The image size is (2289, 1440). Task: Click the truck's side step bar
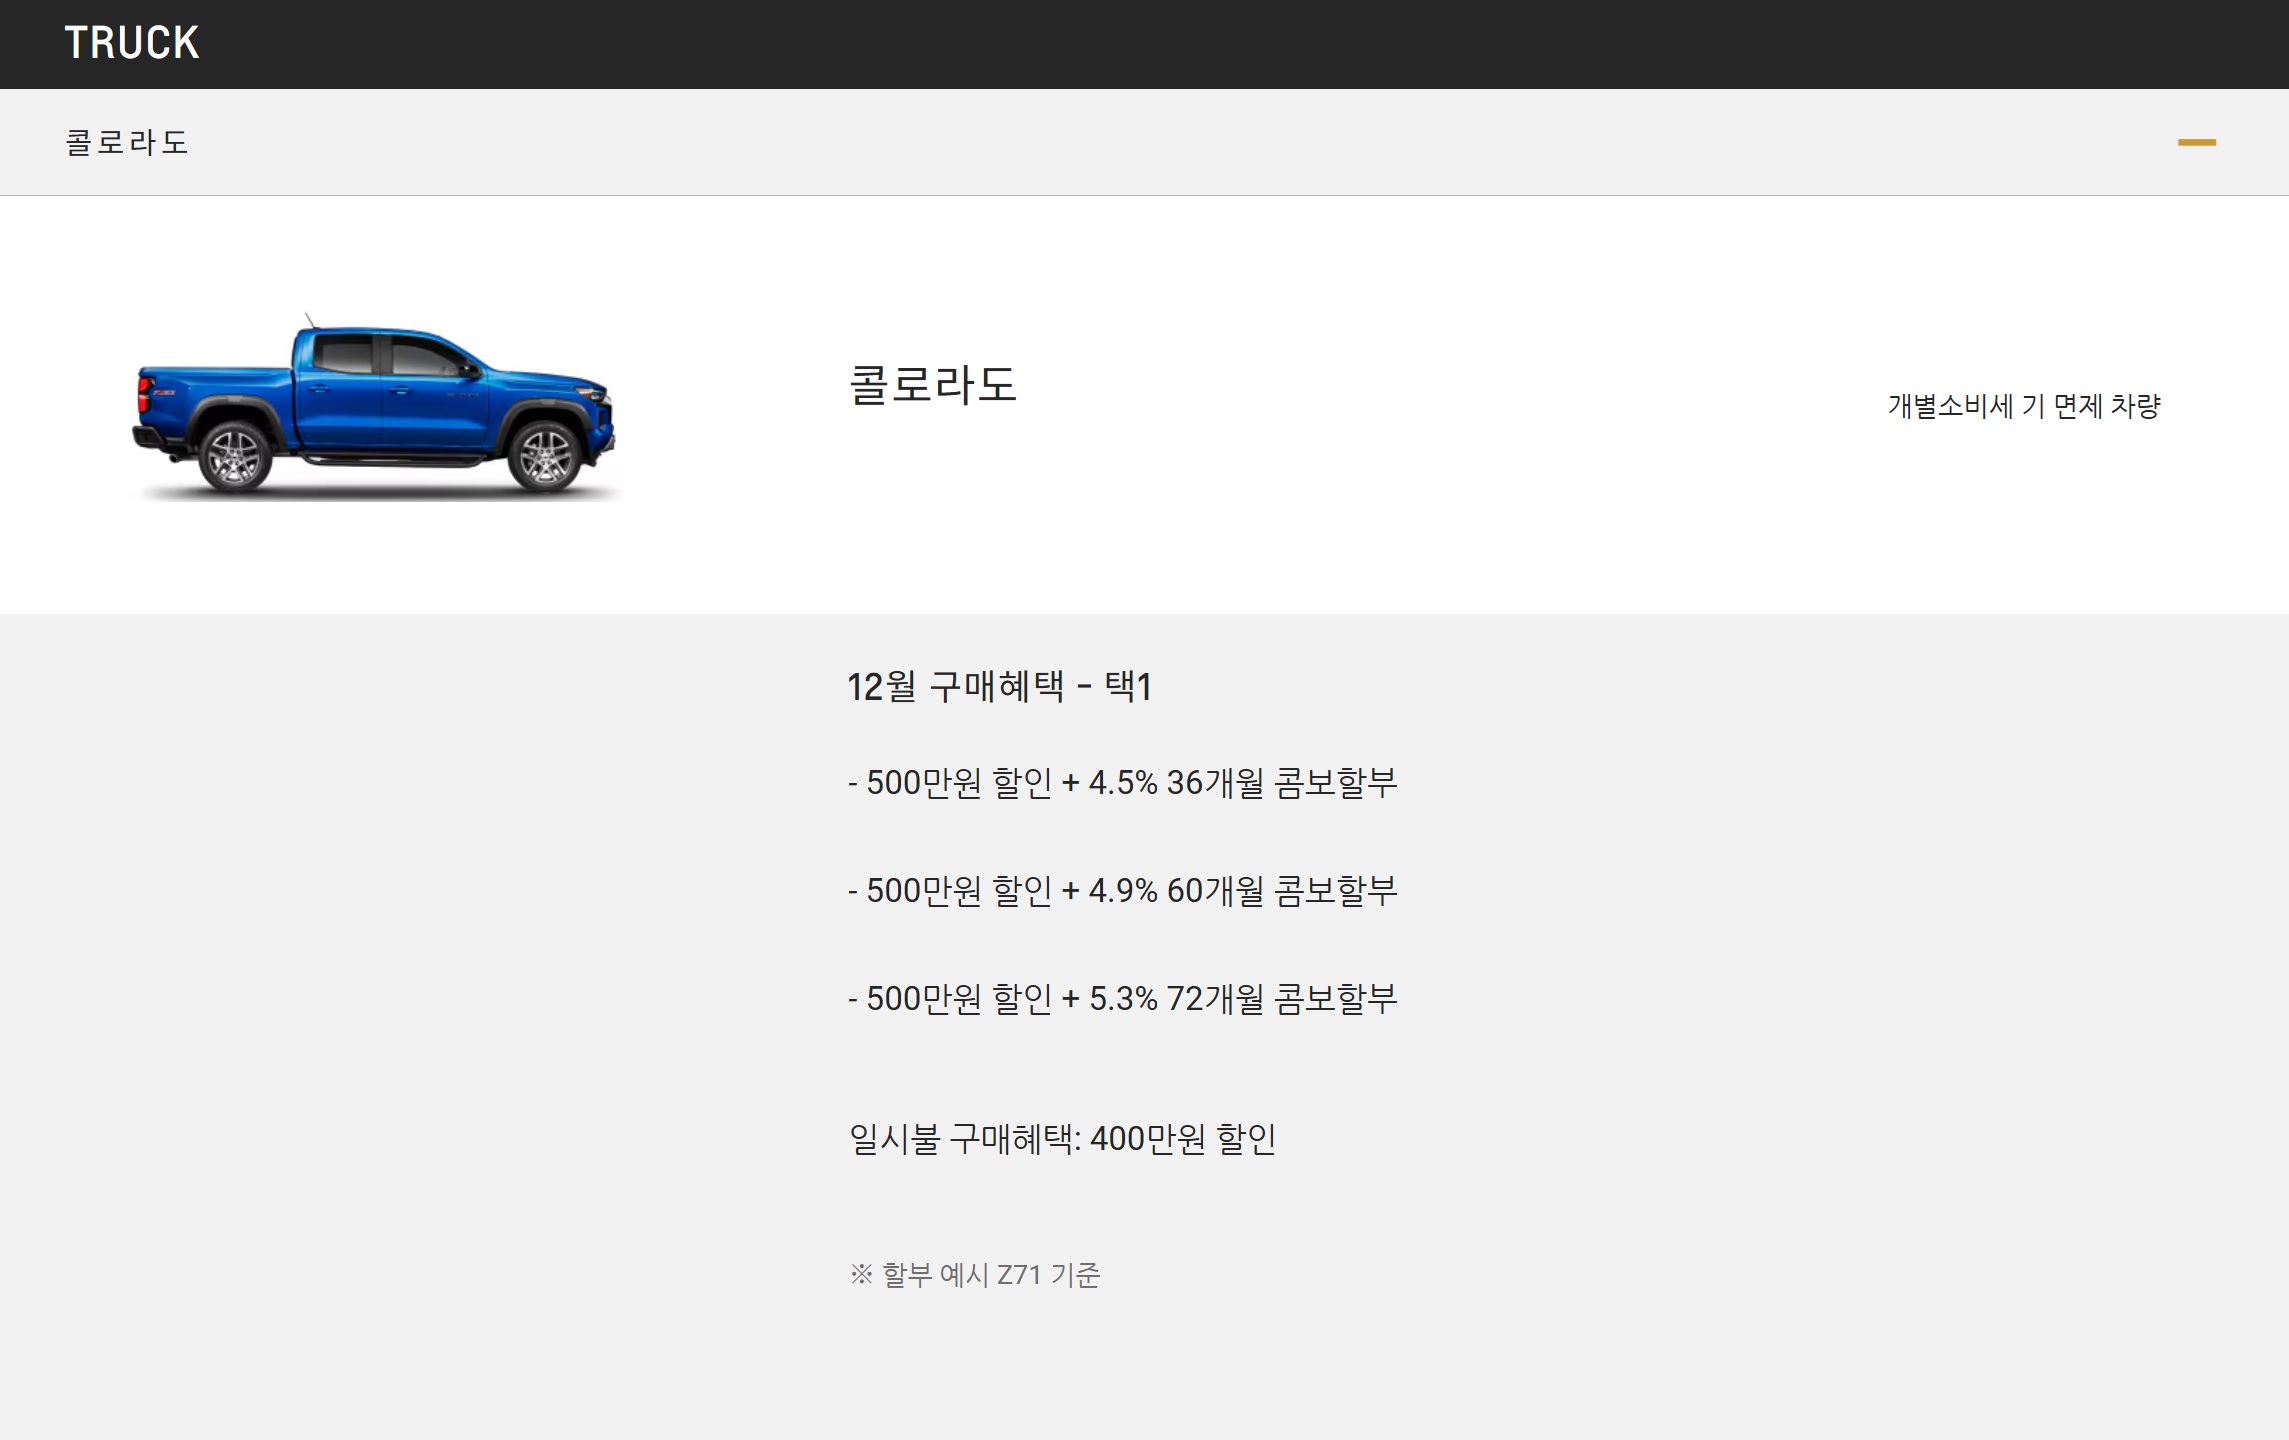392,460
